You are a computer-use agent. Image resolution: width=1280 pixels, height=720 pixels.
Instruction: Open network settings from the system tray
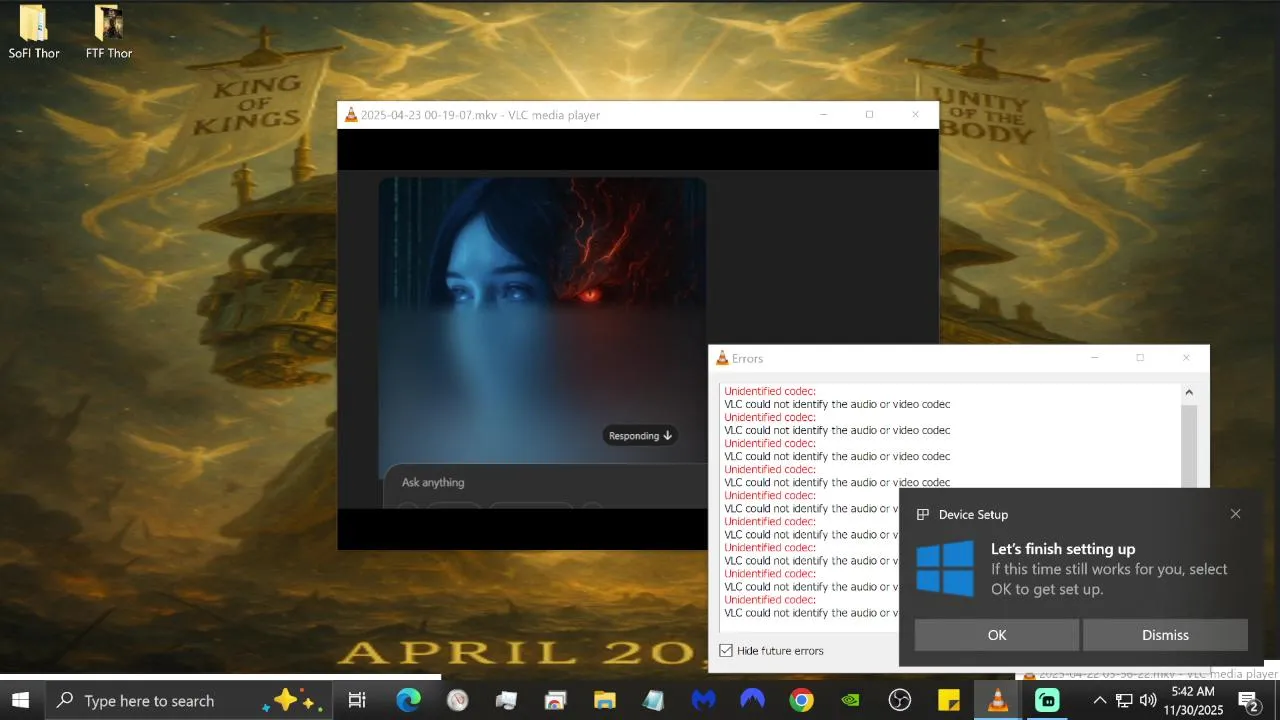pos(1124,701)
